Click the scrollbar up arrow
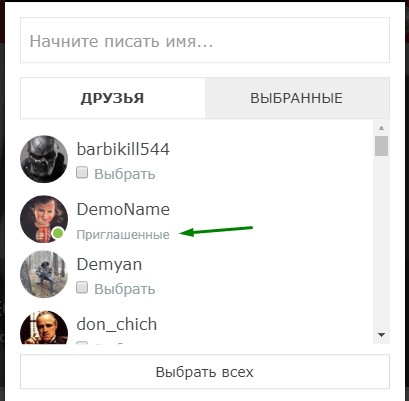Viewport: 409px width, 401px height. 382,128
